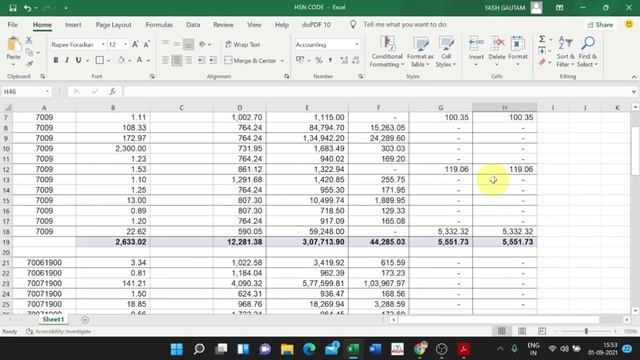Screen dimensions: 640x360
Task: Open the borders dropdown arrow
Action: point(109,61)
